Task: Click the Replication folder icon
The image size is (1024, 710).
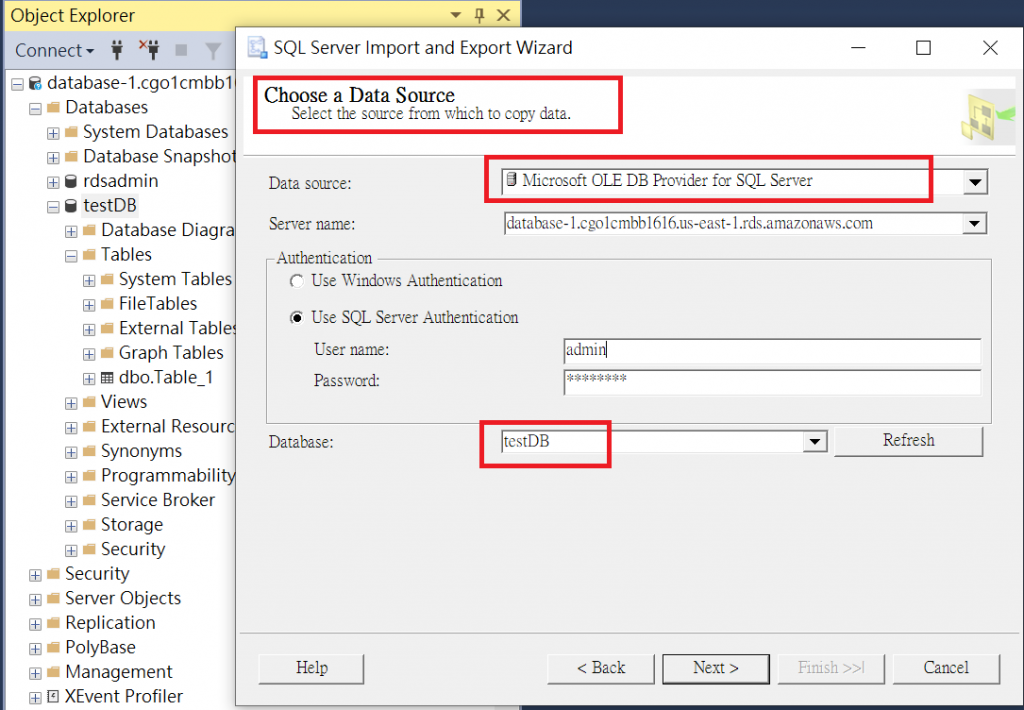Action: tap(54, 623)
